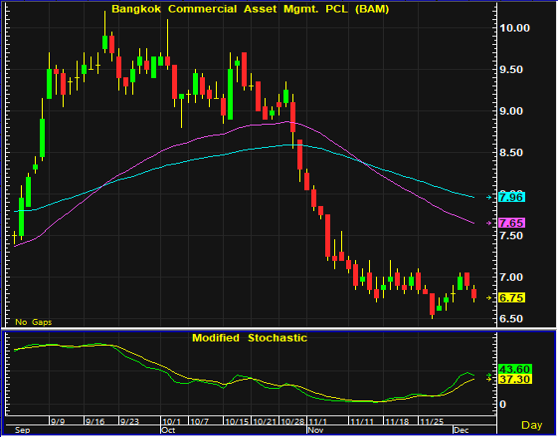Click the Day timeframe label

532,425
